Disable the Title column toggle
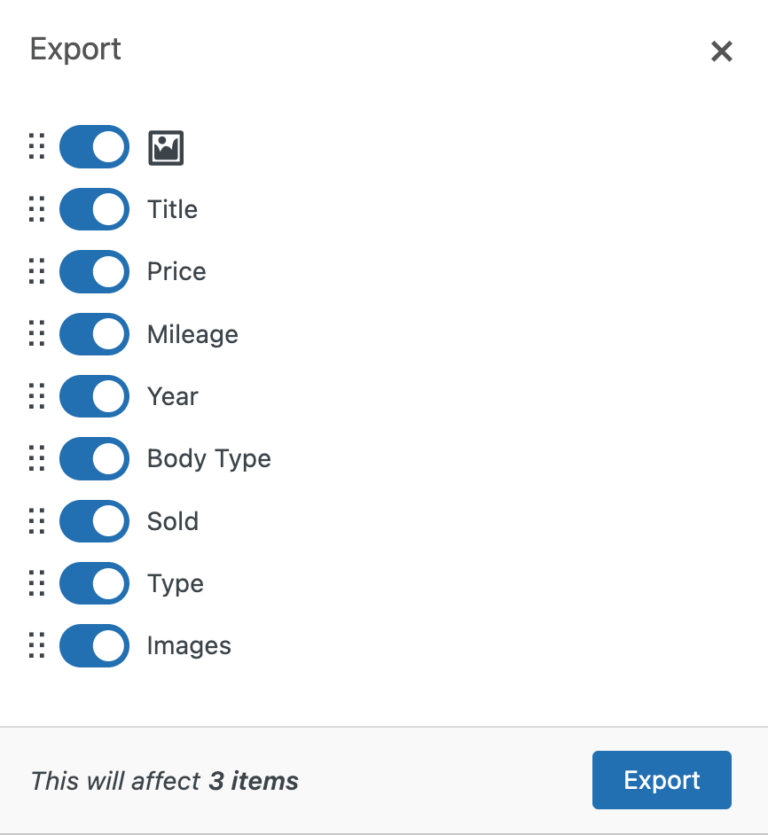 (x=94, y=209)
